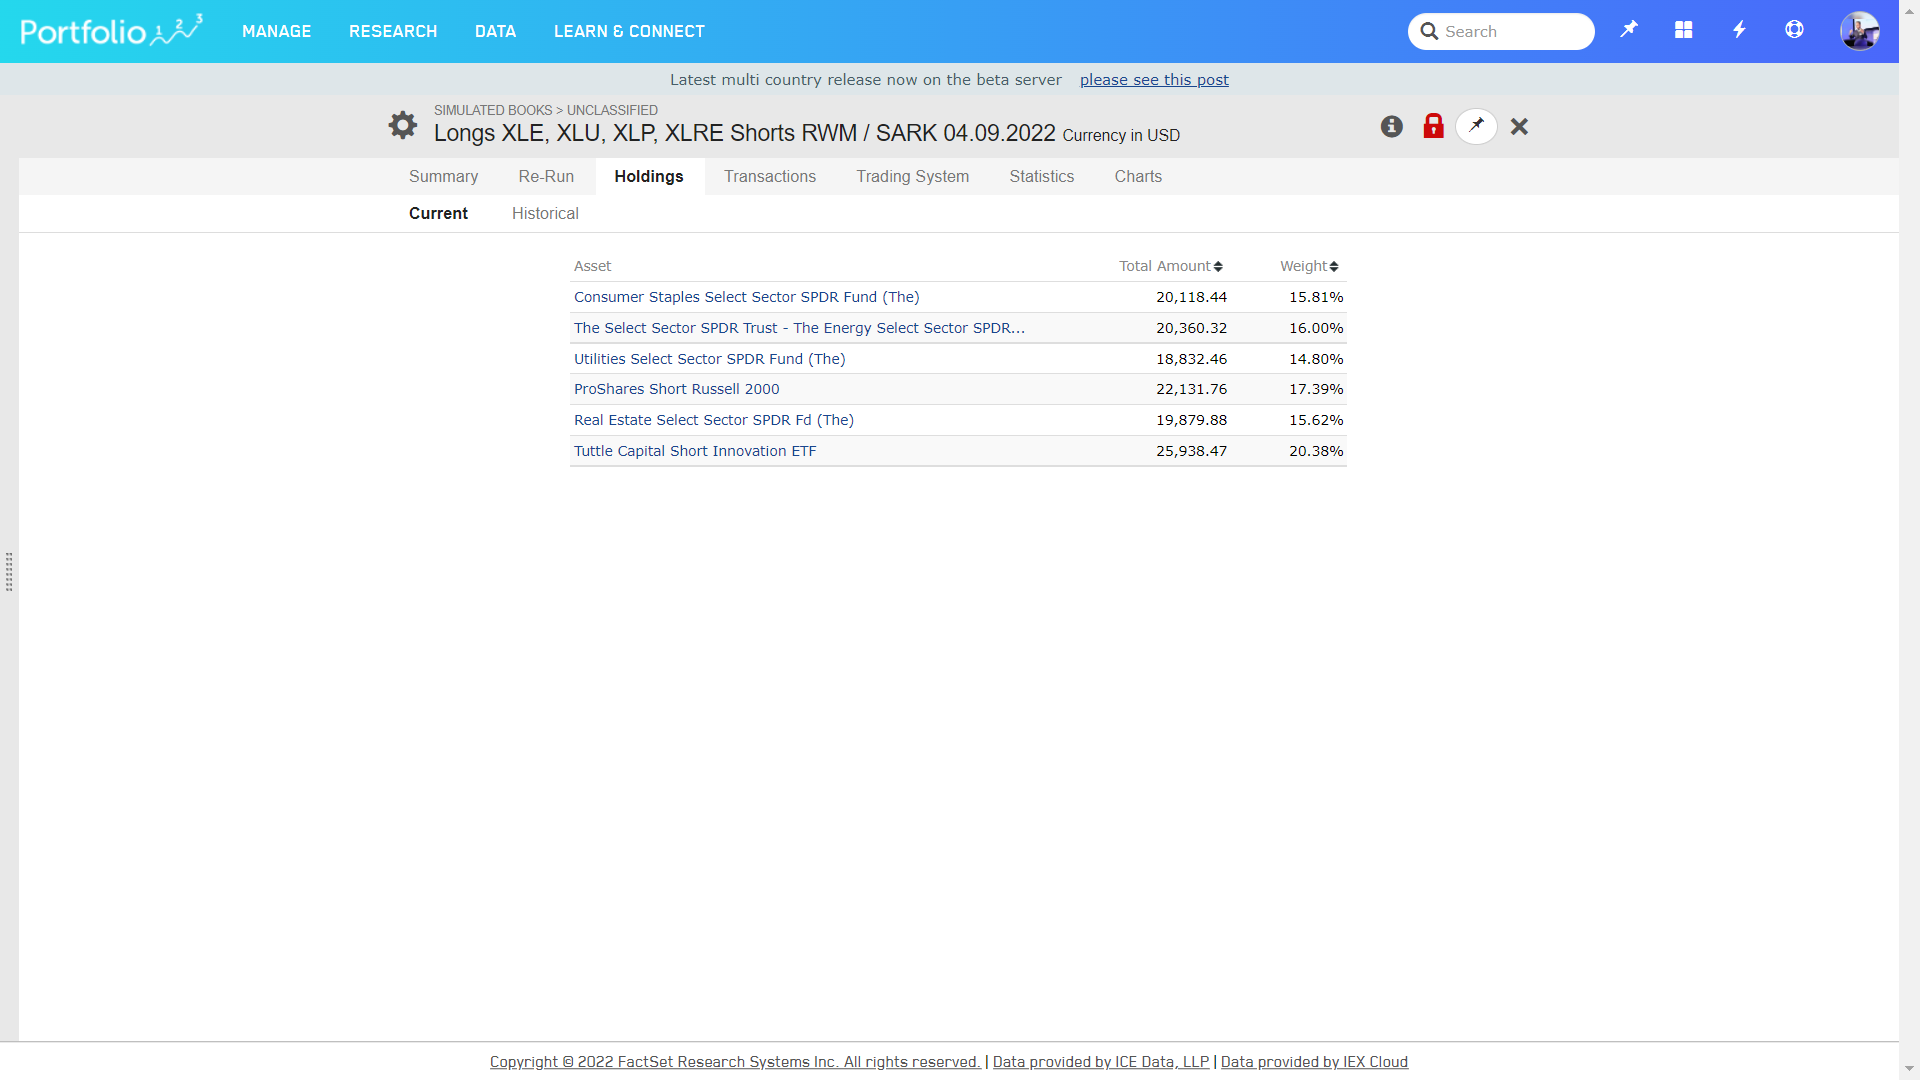Image resolution: width=1920 pixels, height=1080 pixels.
Task: Switch to Historical holdings view
Action: tap(545, 213)
